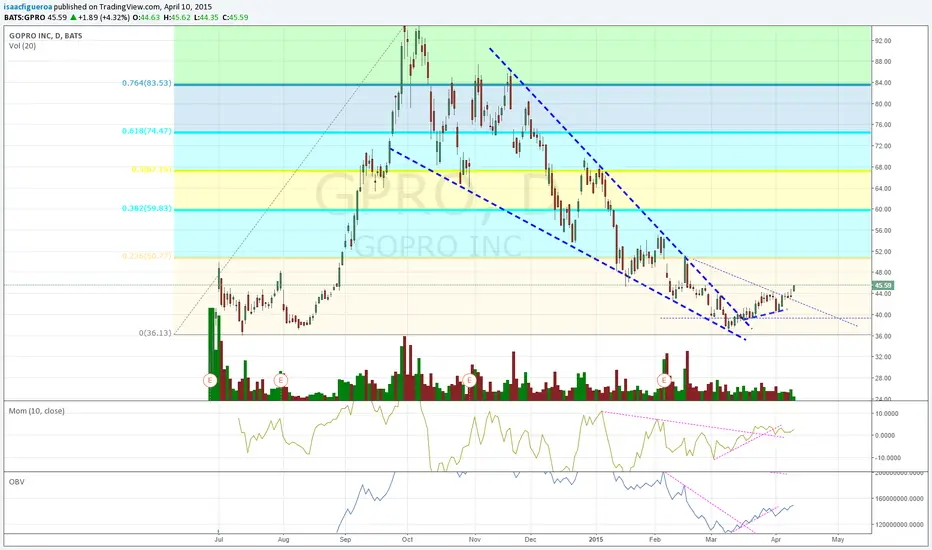Click the GOPRO INC, D, BATS chart title
Screen dimensions: 932x550
coord(46,36)
